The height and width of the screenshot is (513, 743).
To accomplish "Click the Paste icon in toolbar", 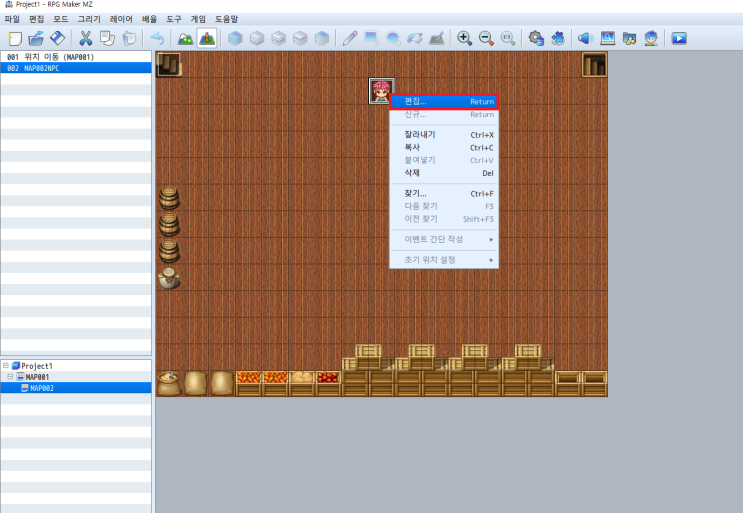I will tap(129, 38).
